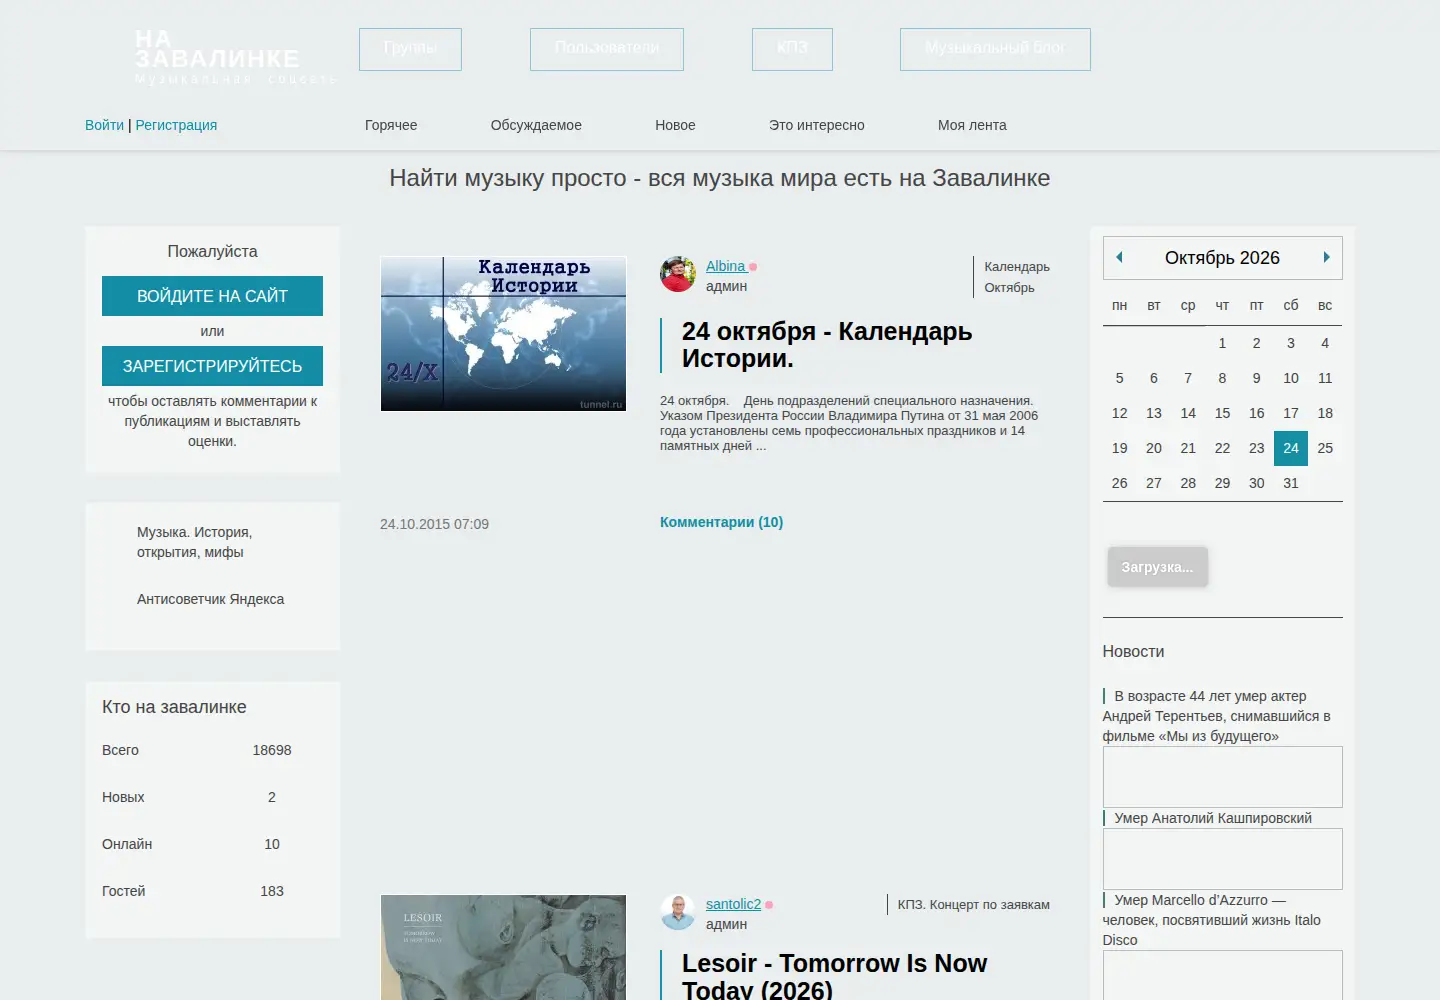Viewport: 1440px width, 1000px height.
Task: Open the Группы section
Action: tap(410, 49)
